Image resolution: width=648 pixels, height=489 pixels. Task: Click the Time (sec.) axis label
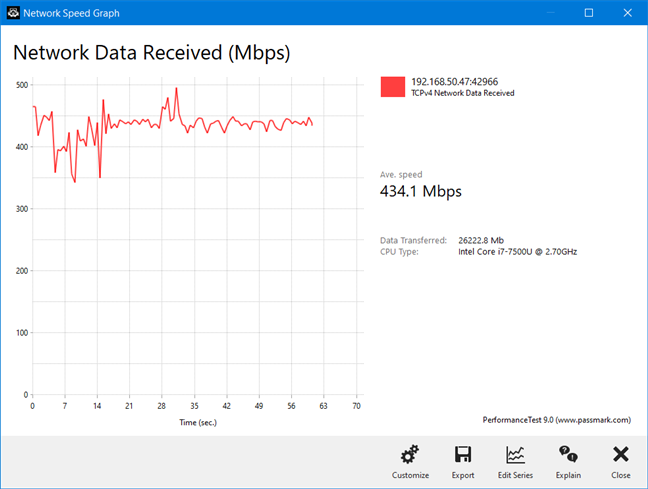[x=198, y=422]
